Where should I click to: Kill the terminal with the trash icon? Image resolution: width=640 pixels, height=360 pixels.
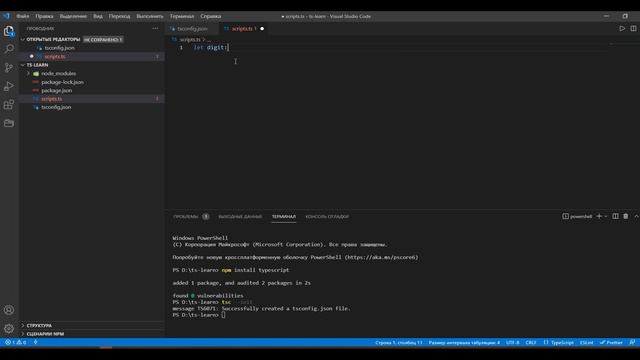pos(626,216)
